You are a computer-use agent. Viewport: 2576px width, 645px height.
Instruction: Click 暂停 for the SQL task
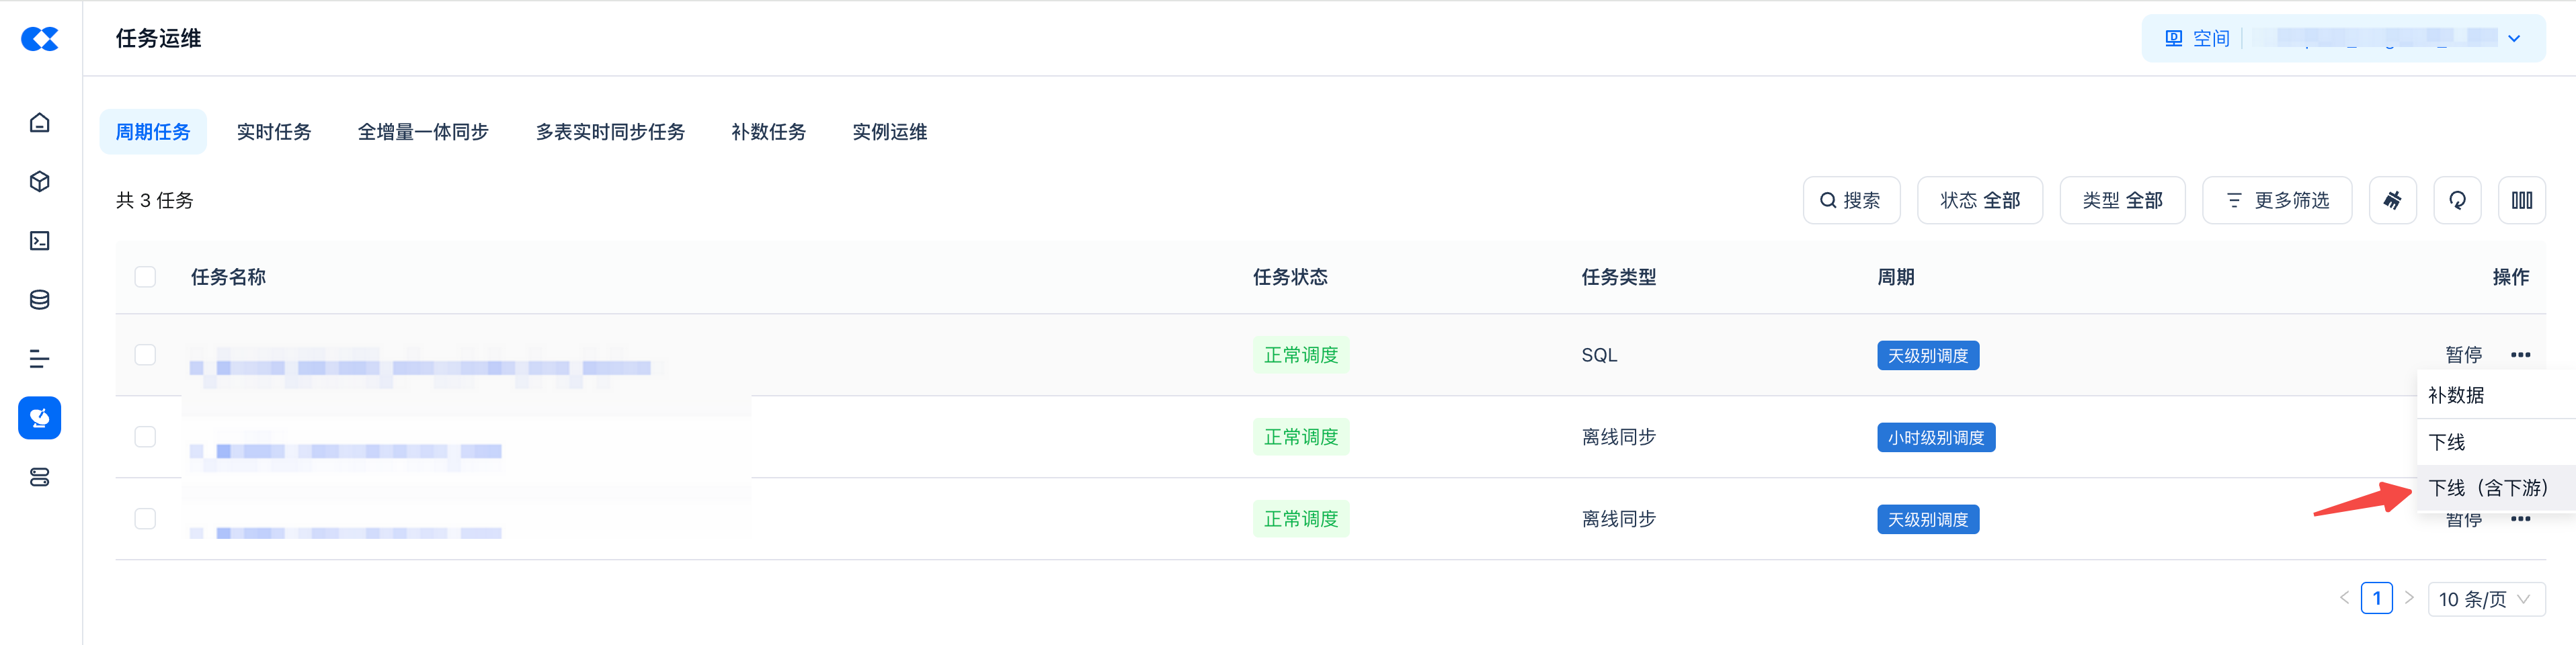point(2463,355)
